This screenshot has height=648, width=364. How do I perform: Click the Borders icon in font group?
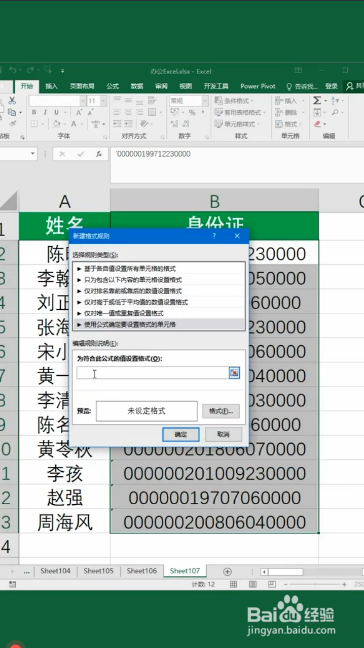pos(34,124)
